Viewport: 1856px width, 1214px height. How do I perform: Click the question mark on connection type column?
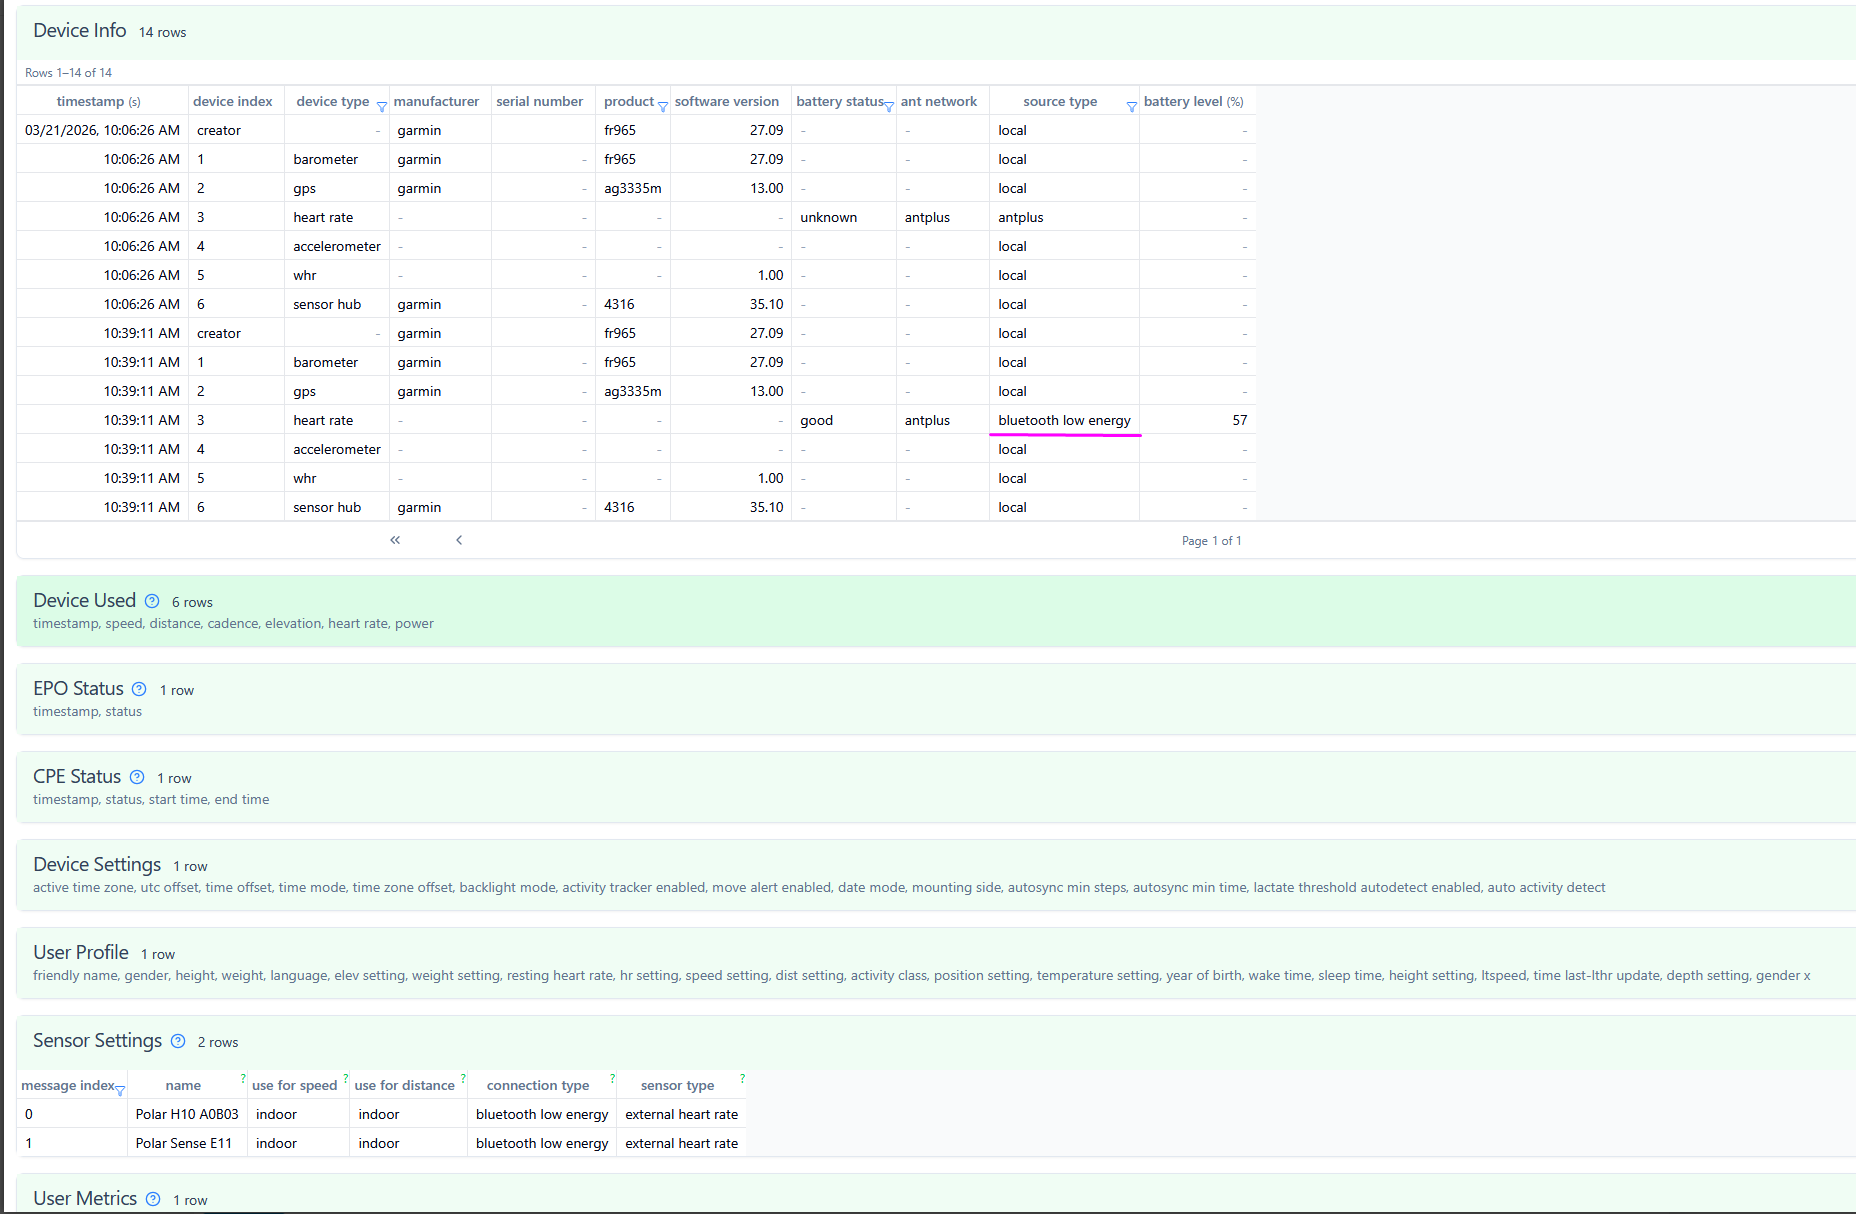612,1078
